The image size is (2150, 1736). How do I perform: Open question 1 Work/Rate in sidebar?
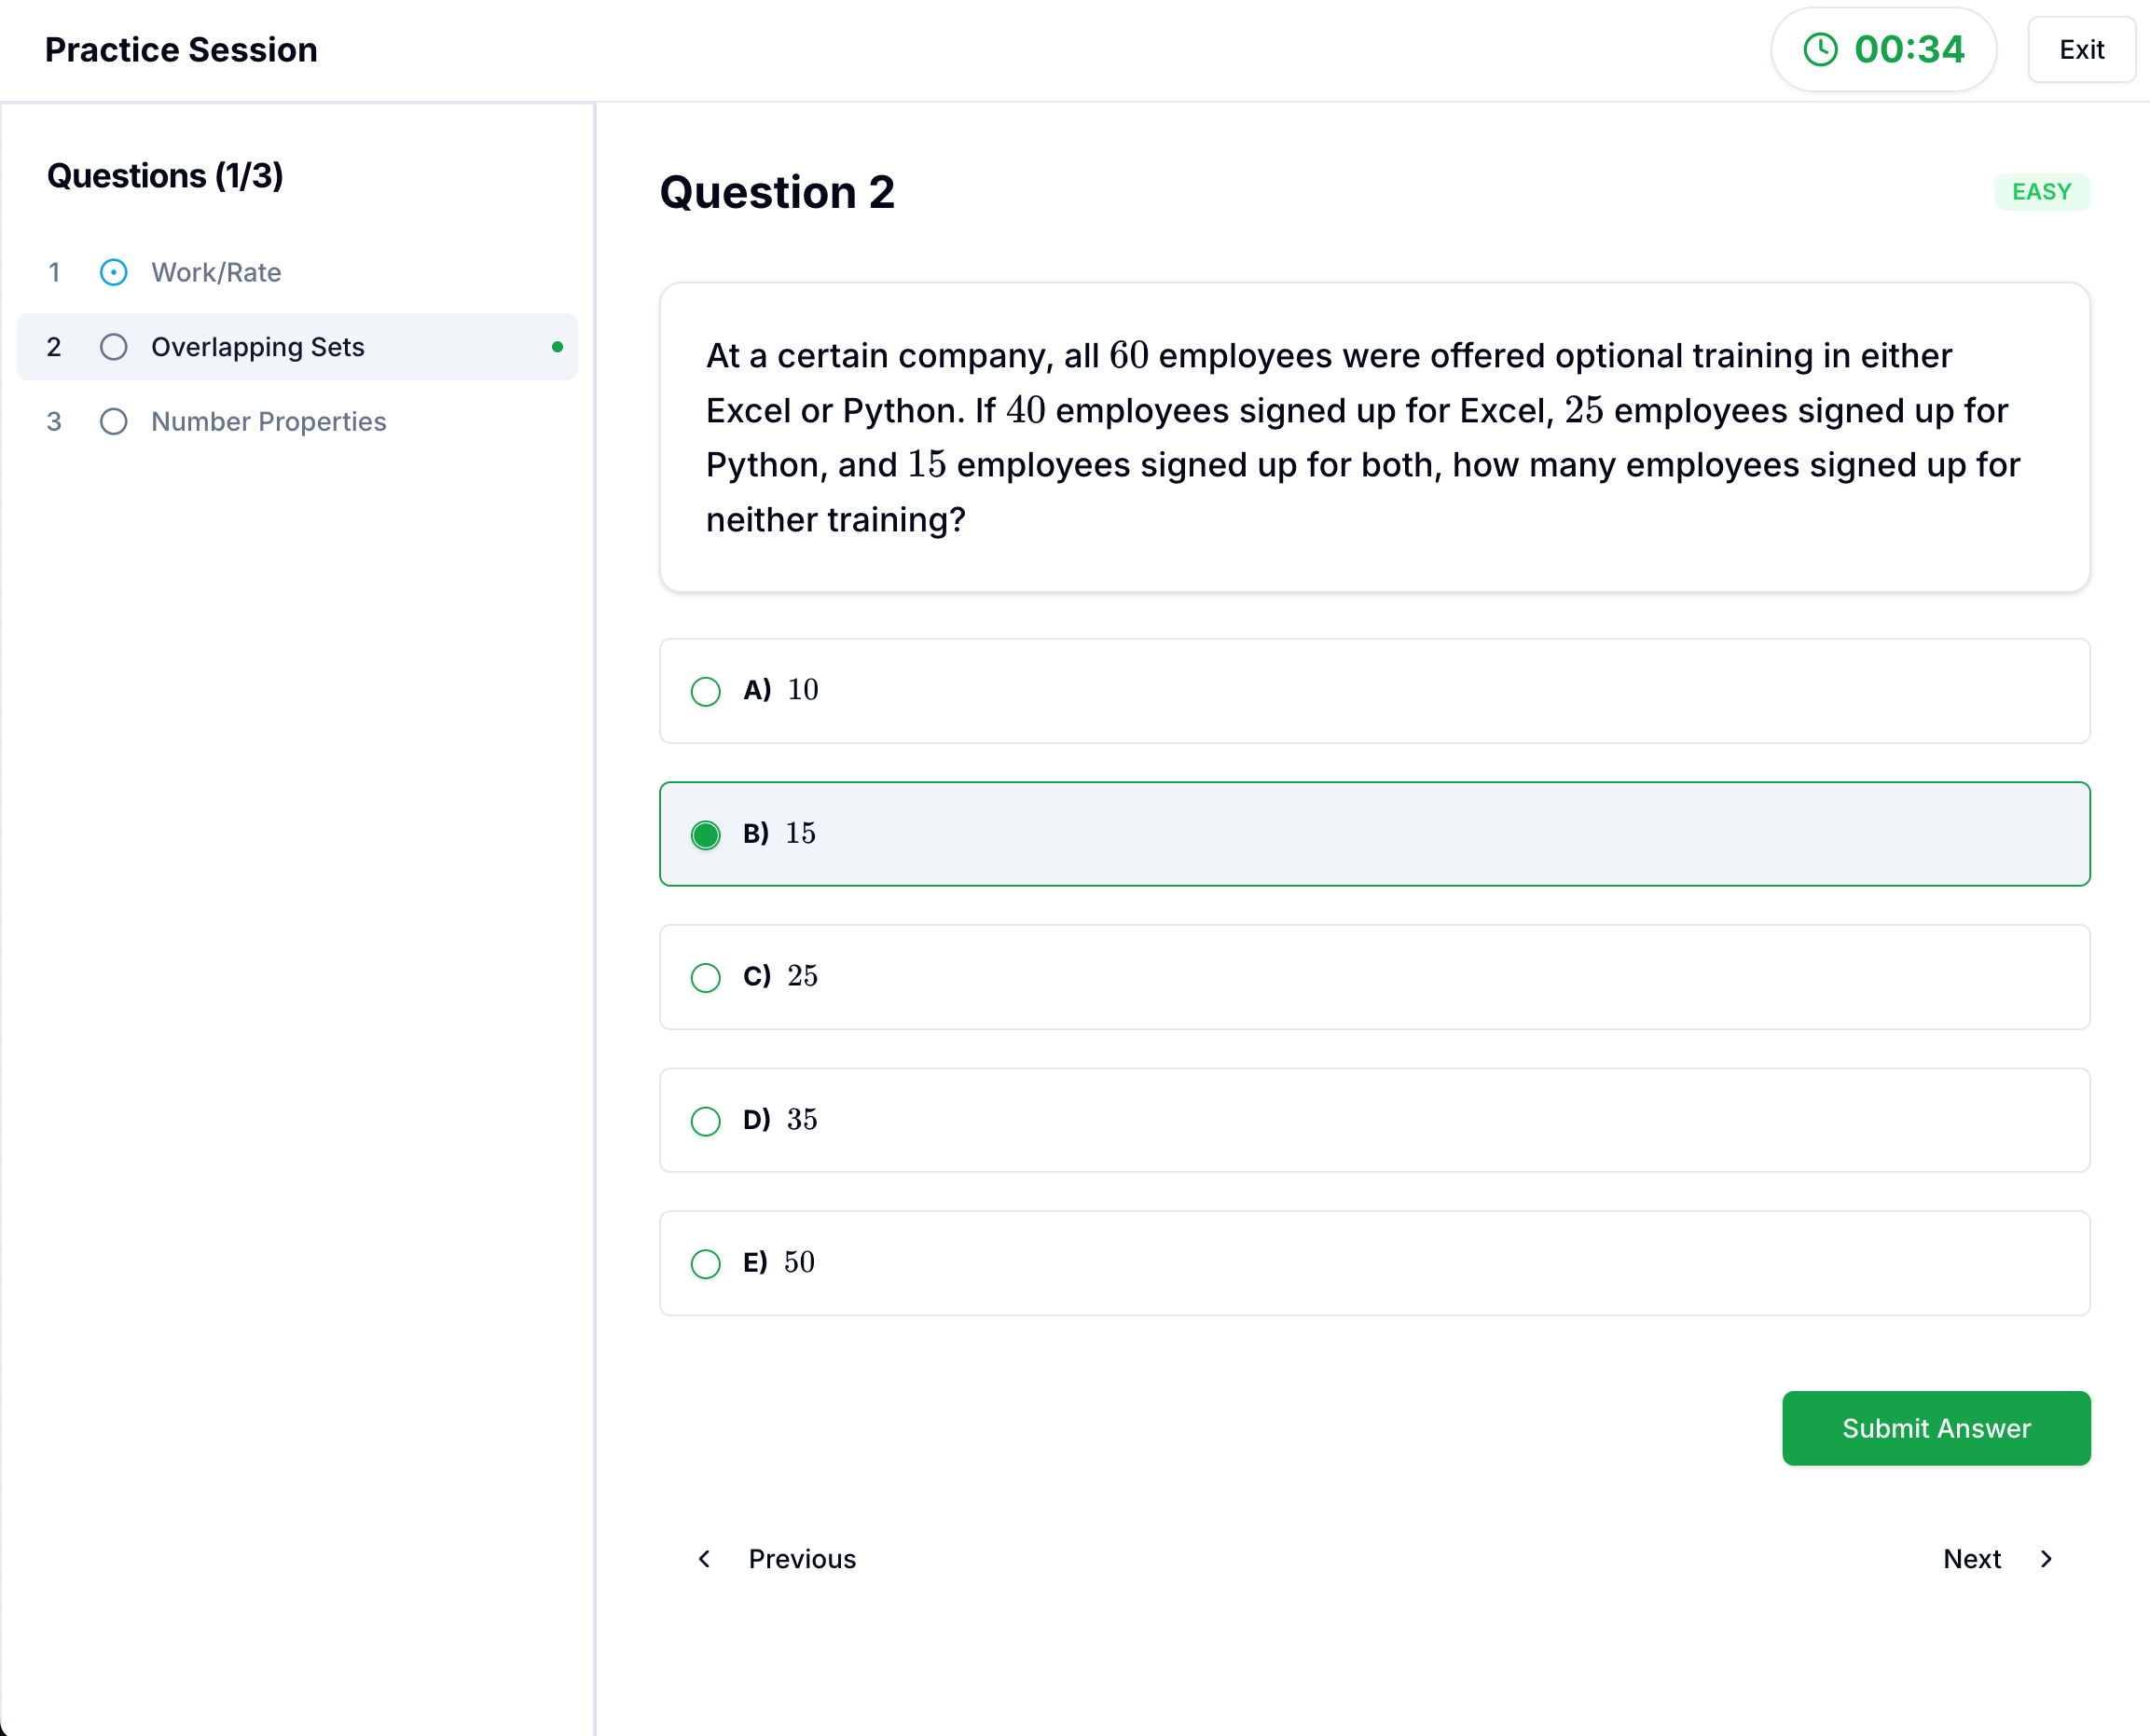point(216,272)
